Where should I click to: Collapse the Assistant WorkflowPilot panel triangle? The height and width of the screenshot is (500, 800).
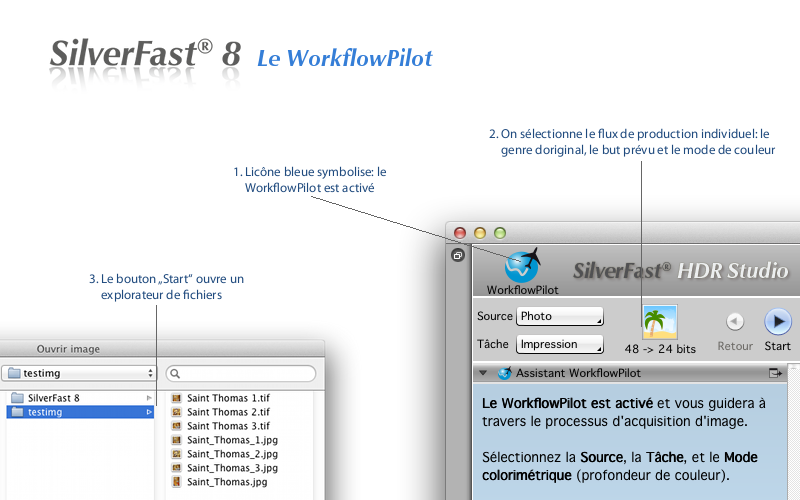483,373
